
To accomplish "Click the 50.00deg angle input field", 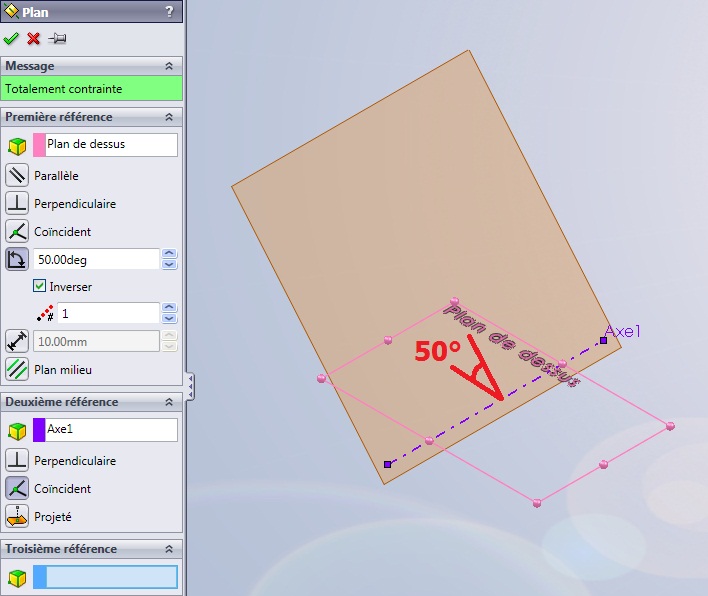I will [x=96, y=259].
